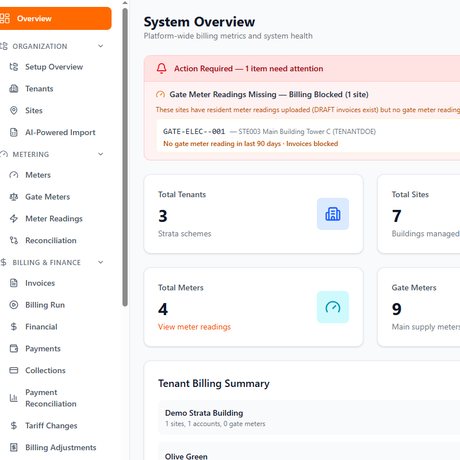Open Collections in the sidebar
This screenshot has width=460, height=460.
45,370
